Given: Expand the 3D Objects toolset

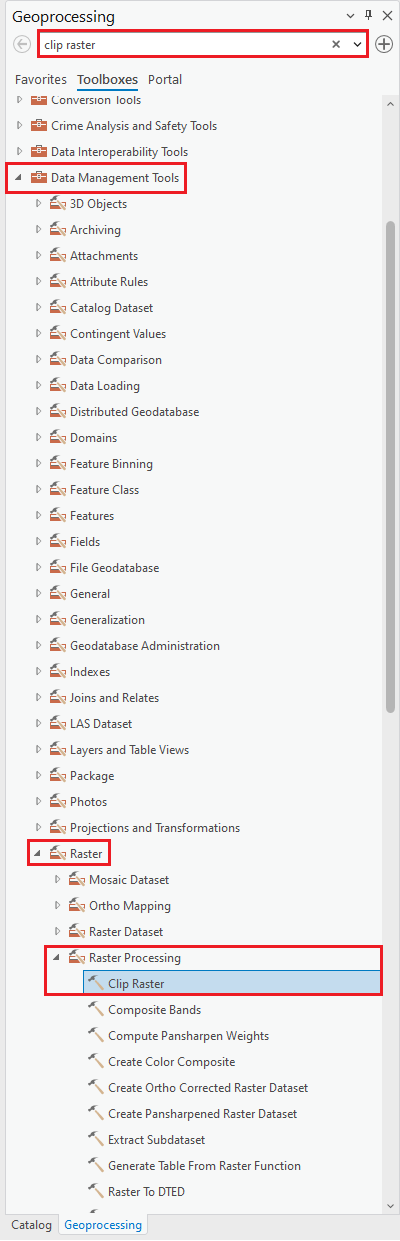Looking at the screenshot, I should pyautogui.click(x=38, y=204).
